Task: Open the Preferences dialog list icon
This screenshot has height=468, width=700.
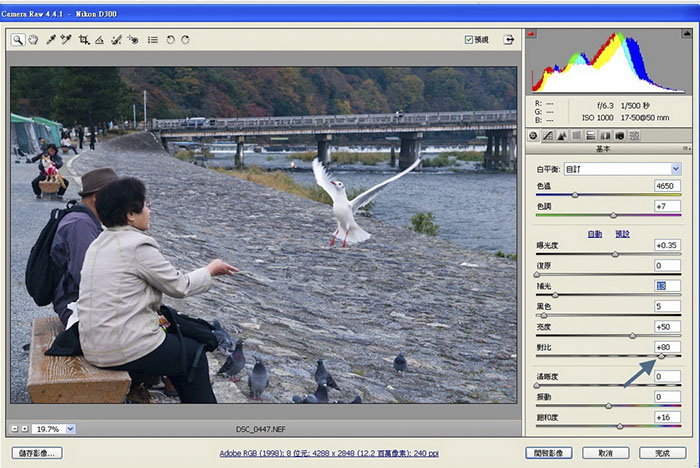Action: tap(152, 40)
